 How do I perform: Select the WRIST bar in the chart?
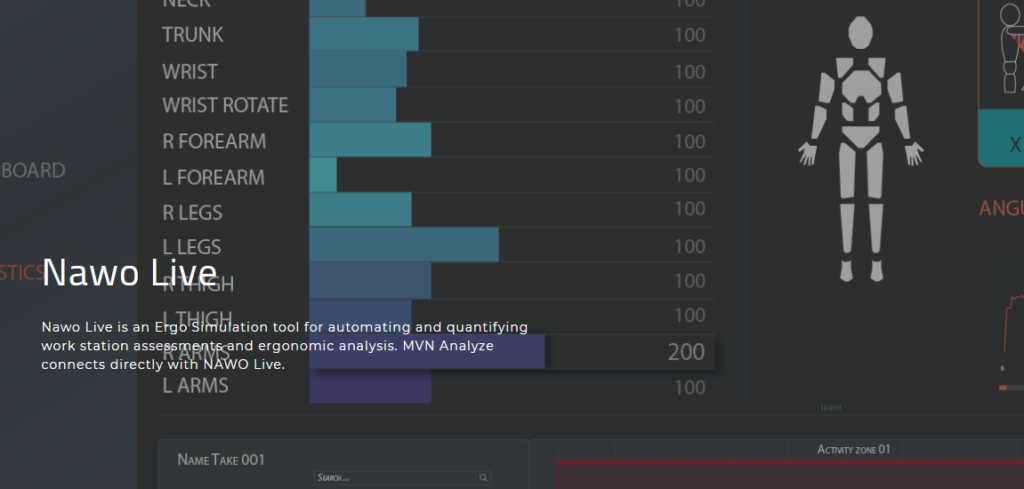[358, 69]
